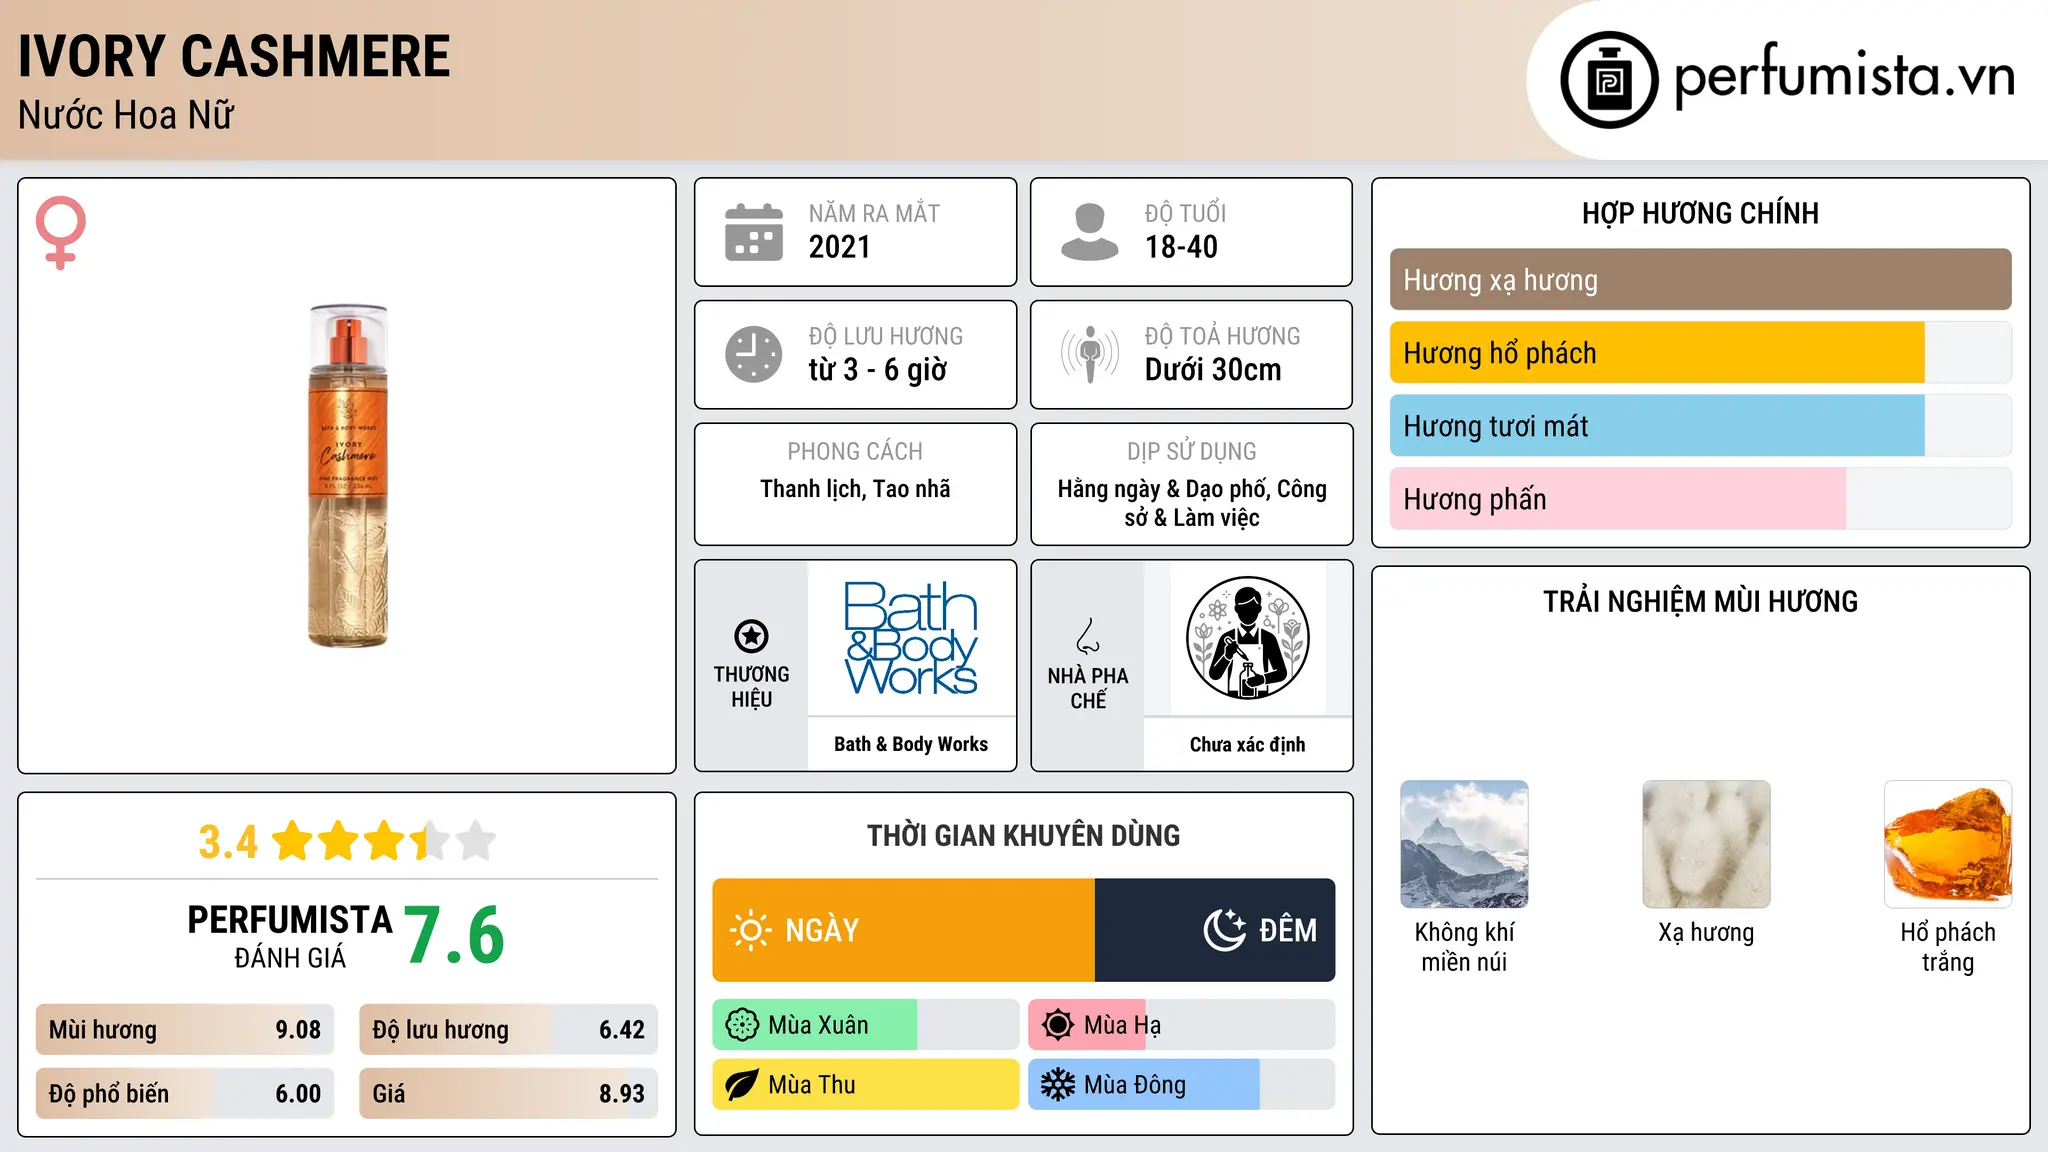Click the 3.4 star rating number

click(x=228, y=842)
